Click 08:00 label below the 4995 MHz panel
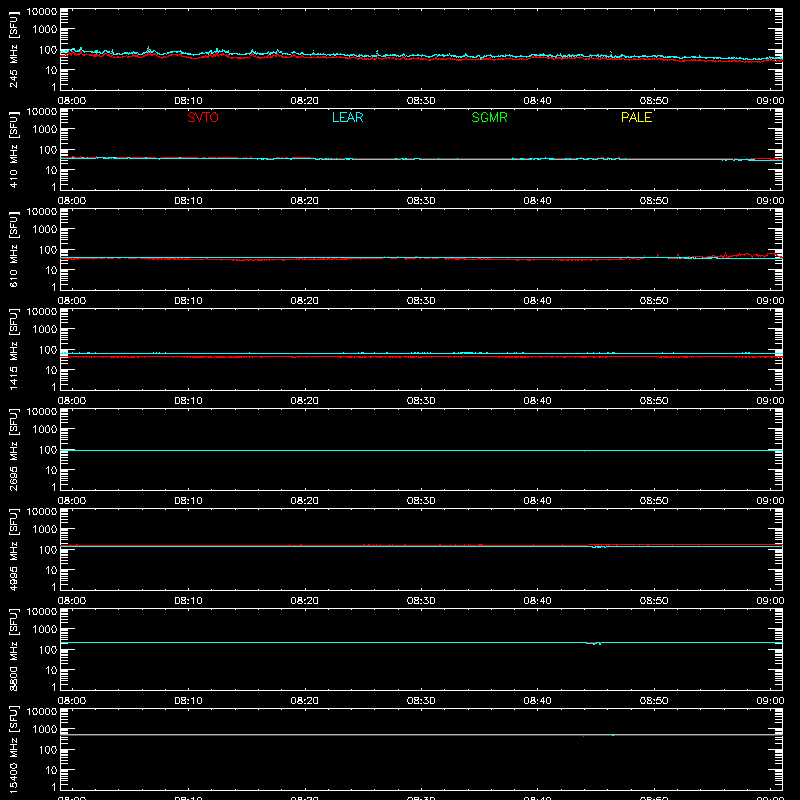 coord(72,601)
